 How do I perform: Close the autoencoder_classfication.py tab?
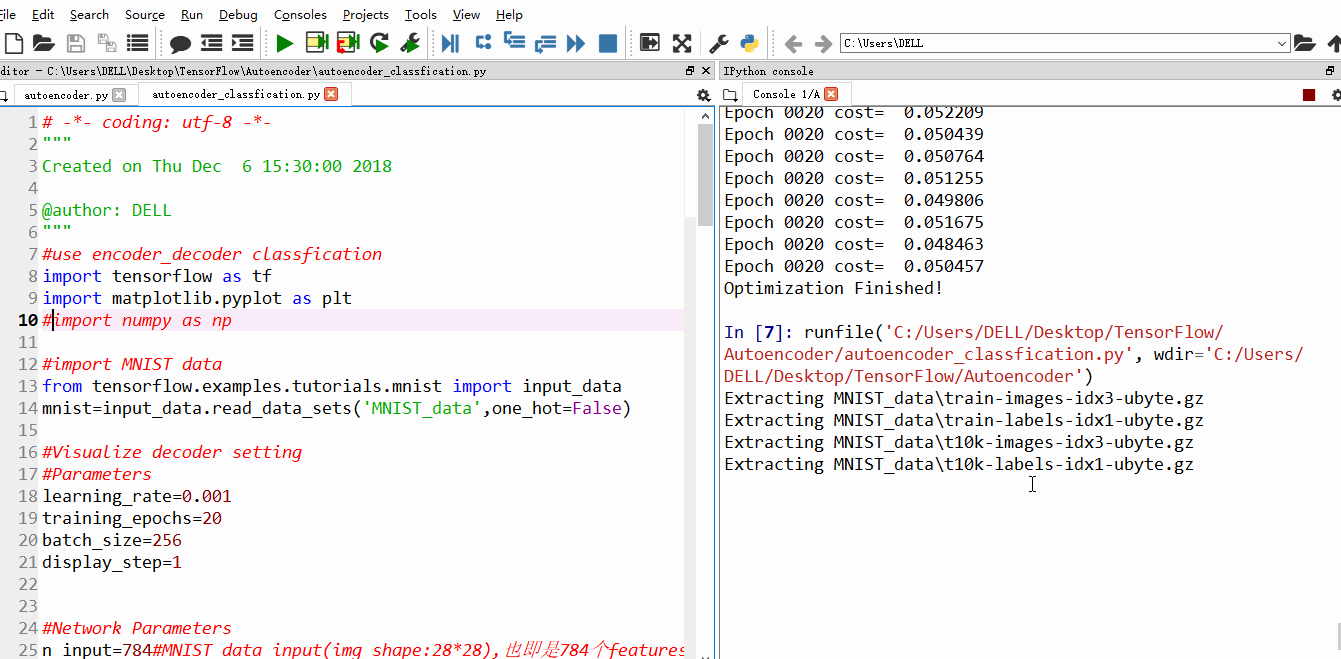coord(331,94)
